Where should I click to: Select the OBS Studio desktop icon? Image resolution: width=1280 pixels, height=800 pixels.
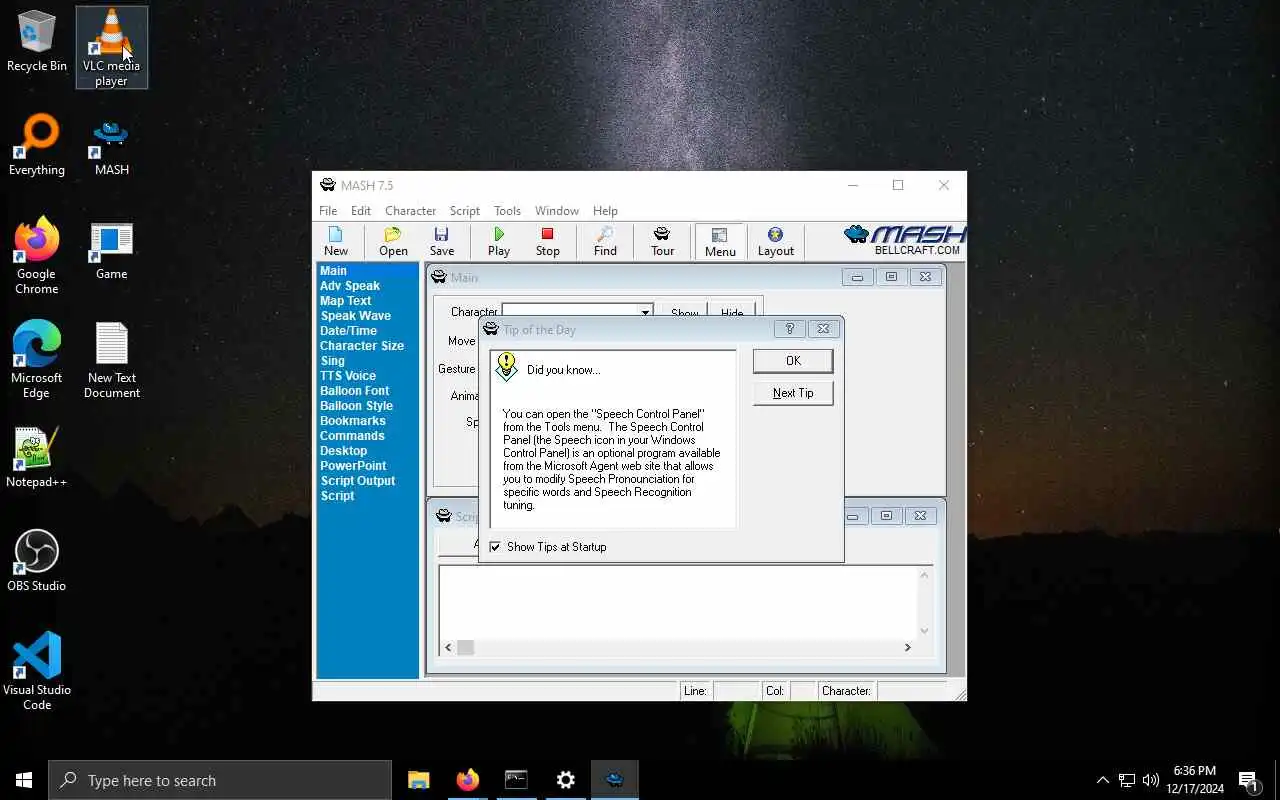[x=37, y=561]
